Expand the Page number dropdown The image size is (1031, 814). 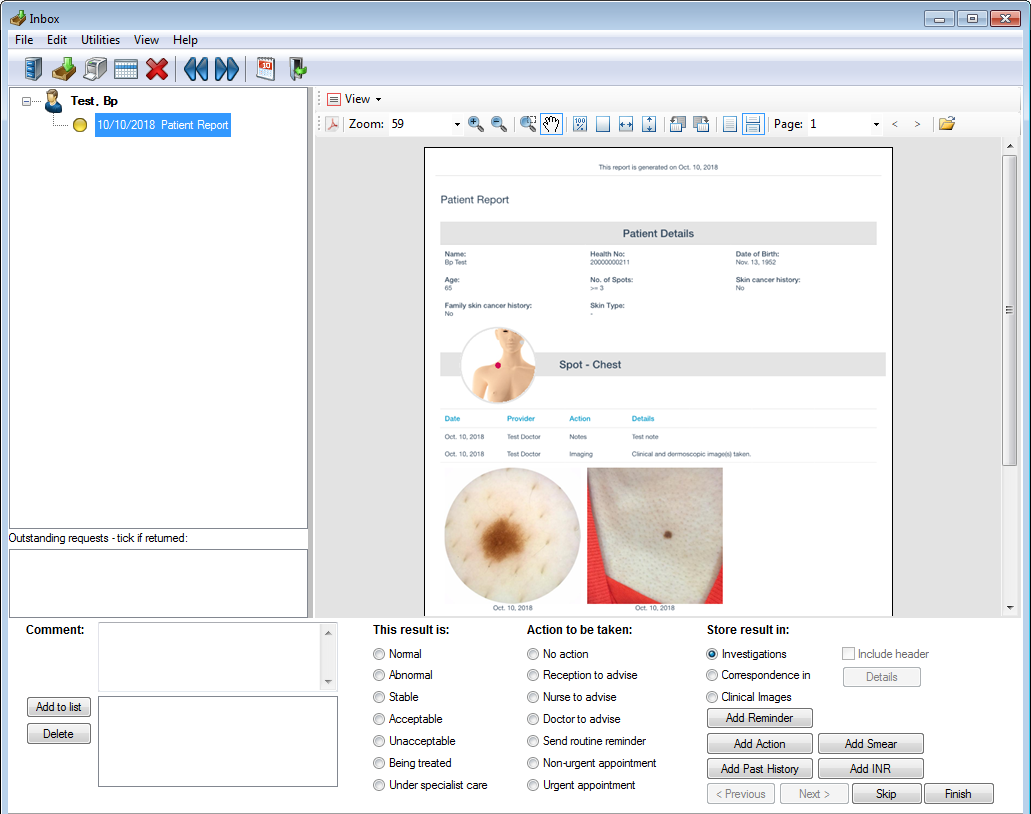click(x=876, y=125)
